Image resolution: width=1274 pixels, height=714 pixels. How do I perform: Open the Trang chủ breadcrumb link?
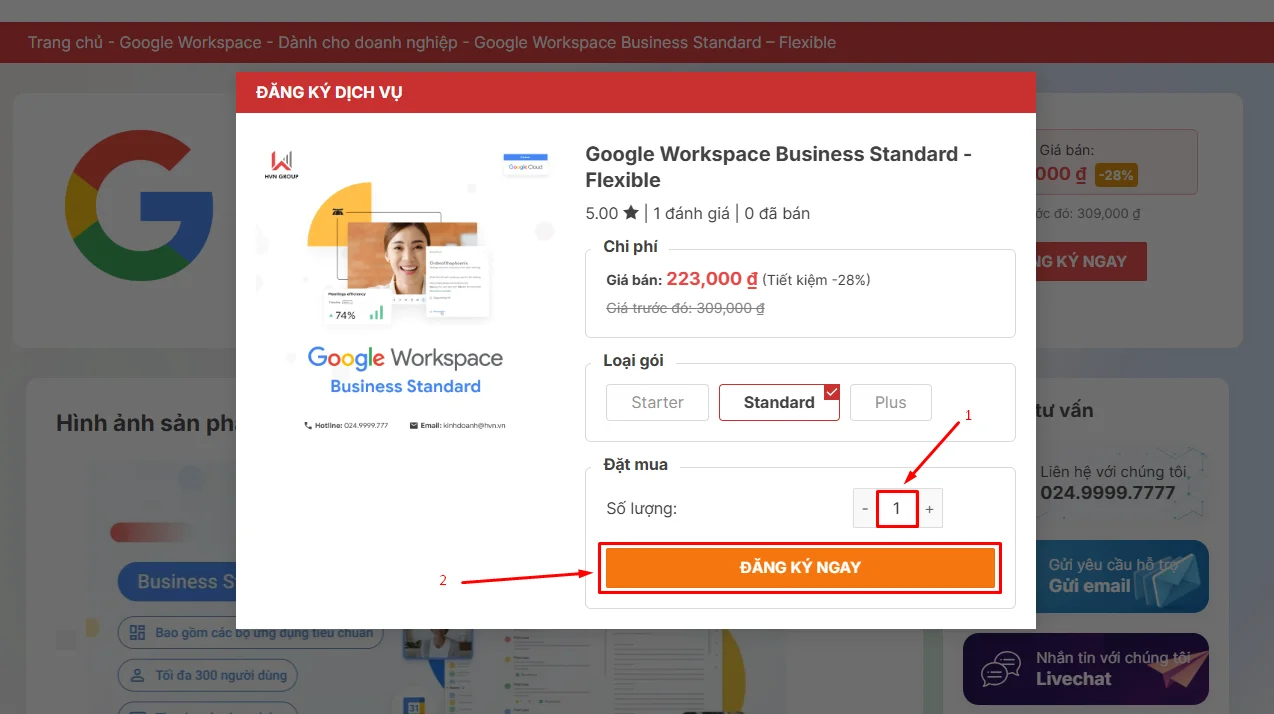coord(65,43)
